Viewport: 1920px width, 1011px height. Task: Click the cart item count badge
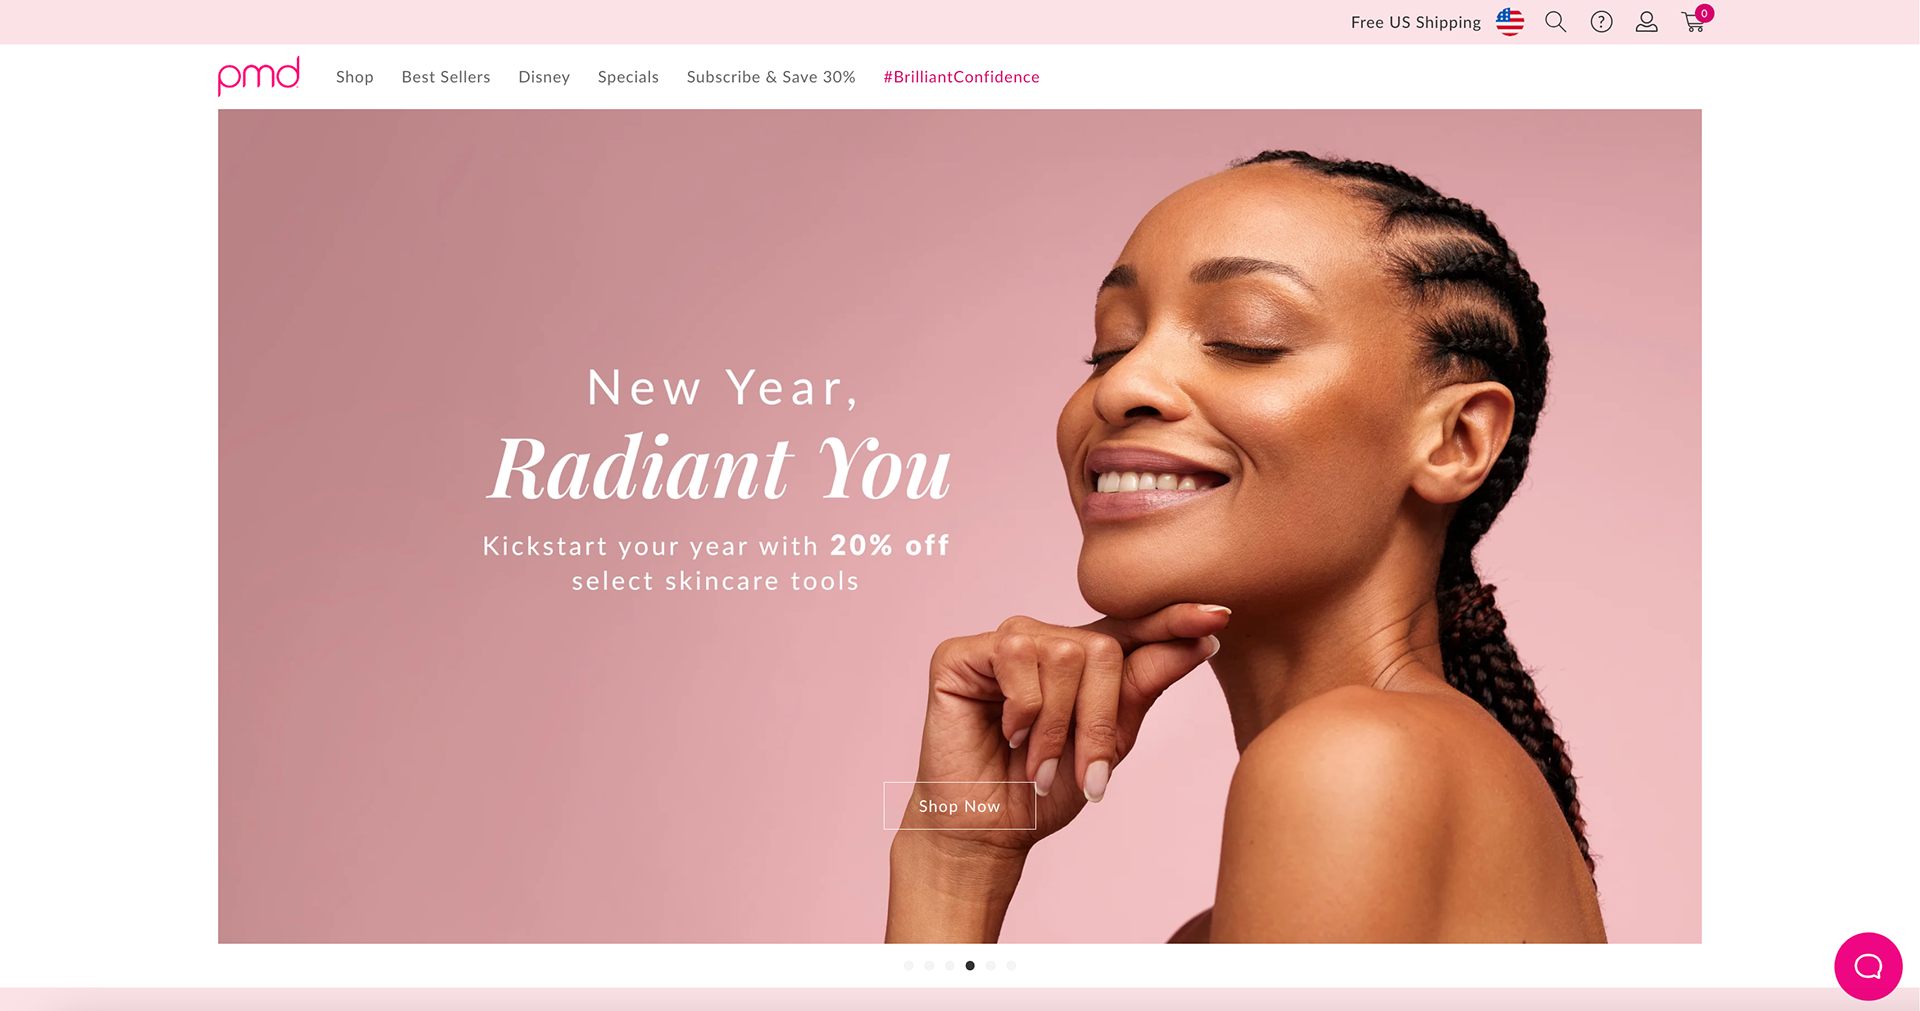(1704, 13)
